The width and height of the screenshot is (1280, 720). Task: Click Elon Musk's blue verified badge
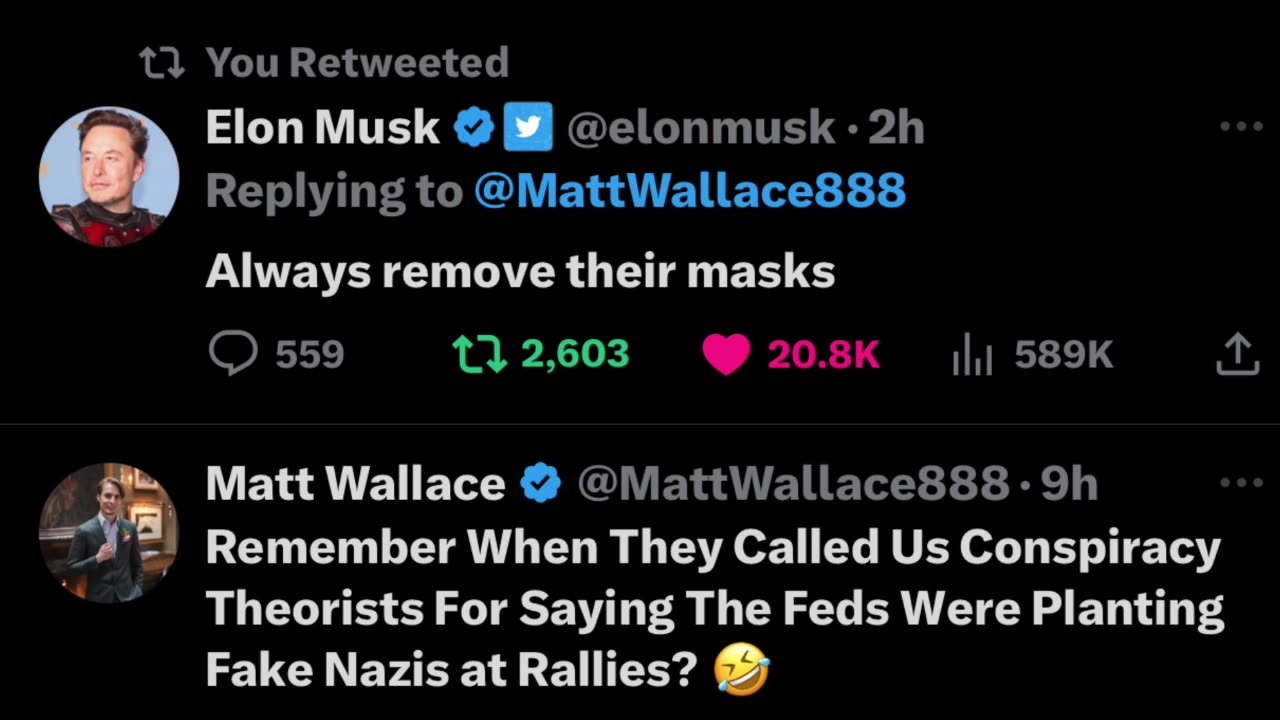[x=473, y=128]
